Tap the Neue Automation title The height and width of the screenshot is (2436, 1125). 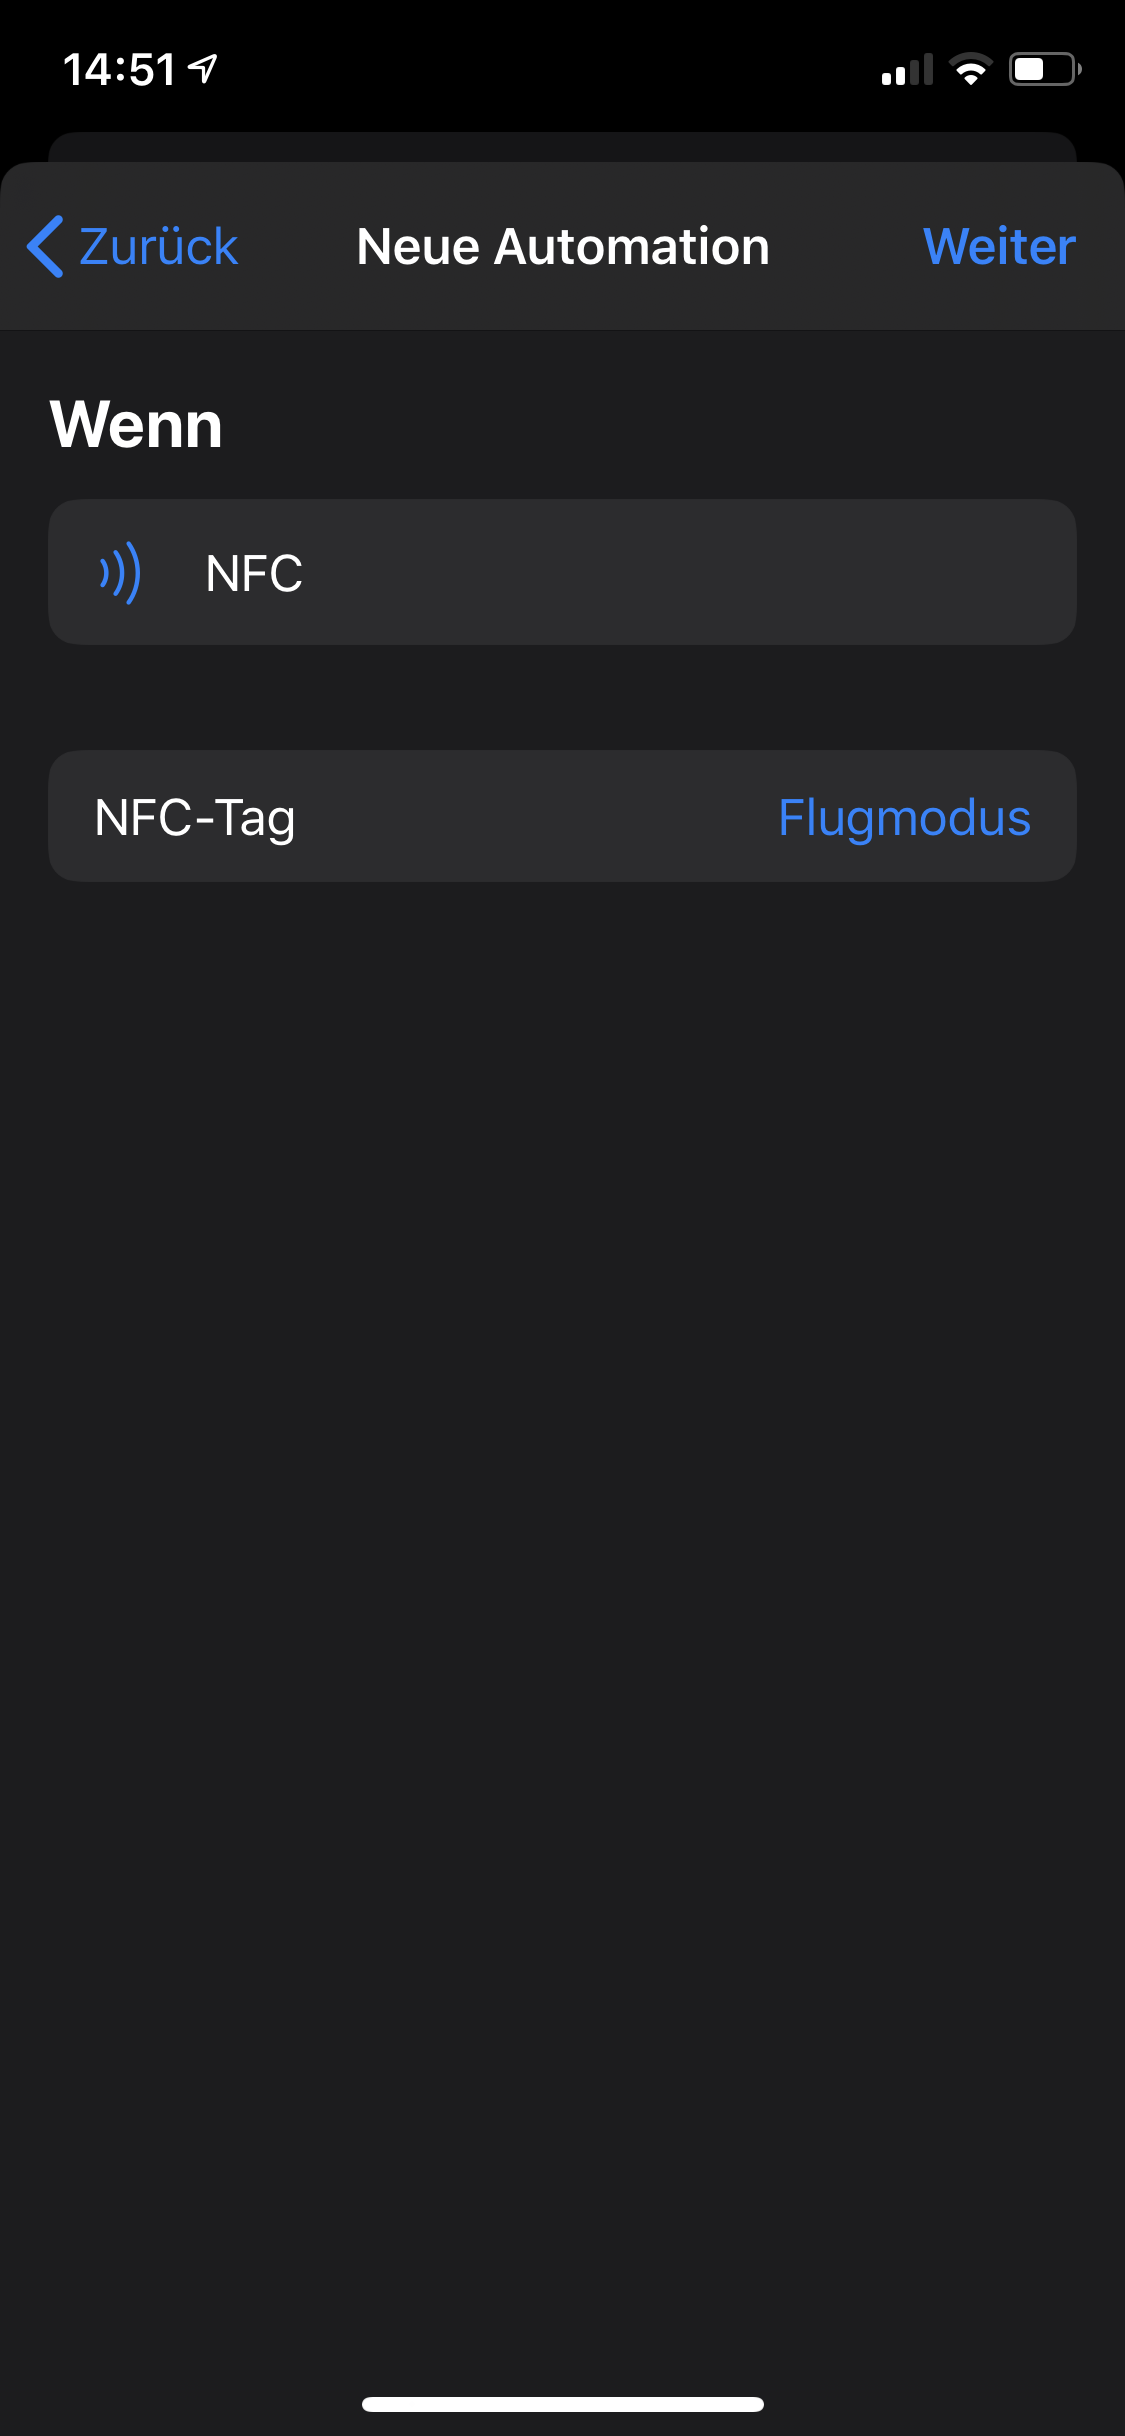click(563, 246)
